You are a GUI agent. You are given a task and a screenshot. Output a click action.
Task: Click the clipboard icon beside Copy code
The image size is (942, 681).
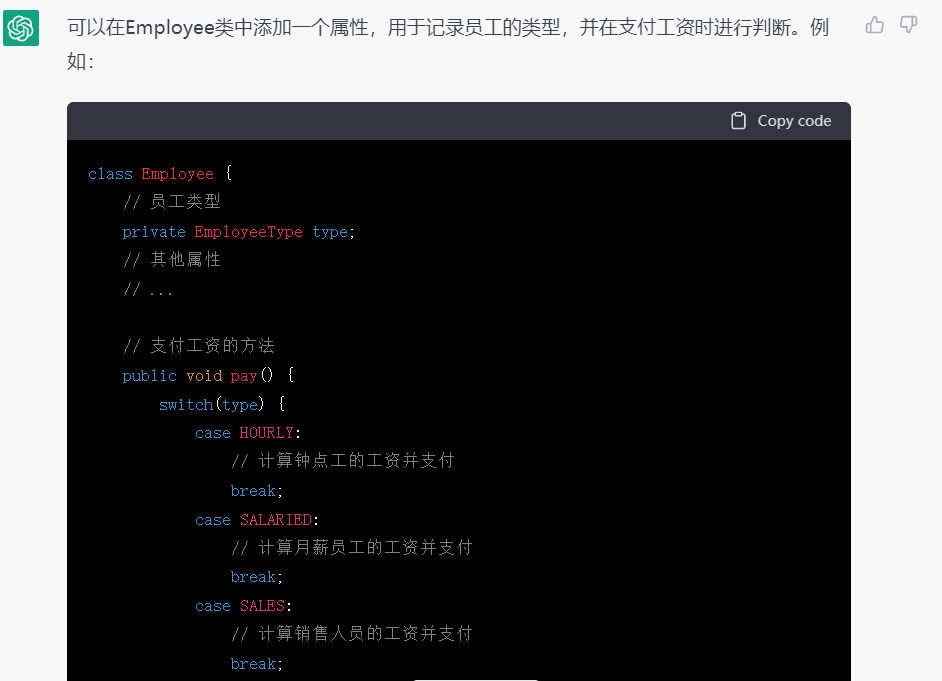coord(738,120)
